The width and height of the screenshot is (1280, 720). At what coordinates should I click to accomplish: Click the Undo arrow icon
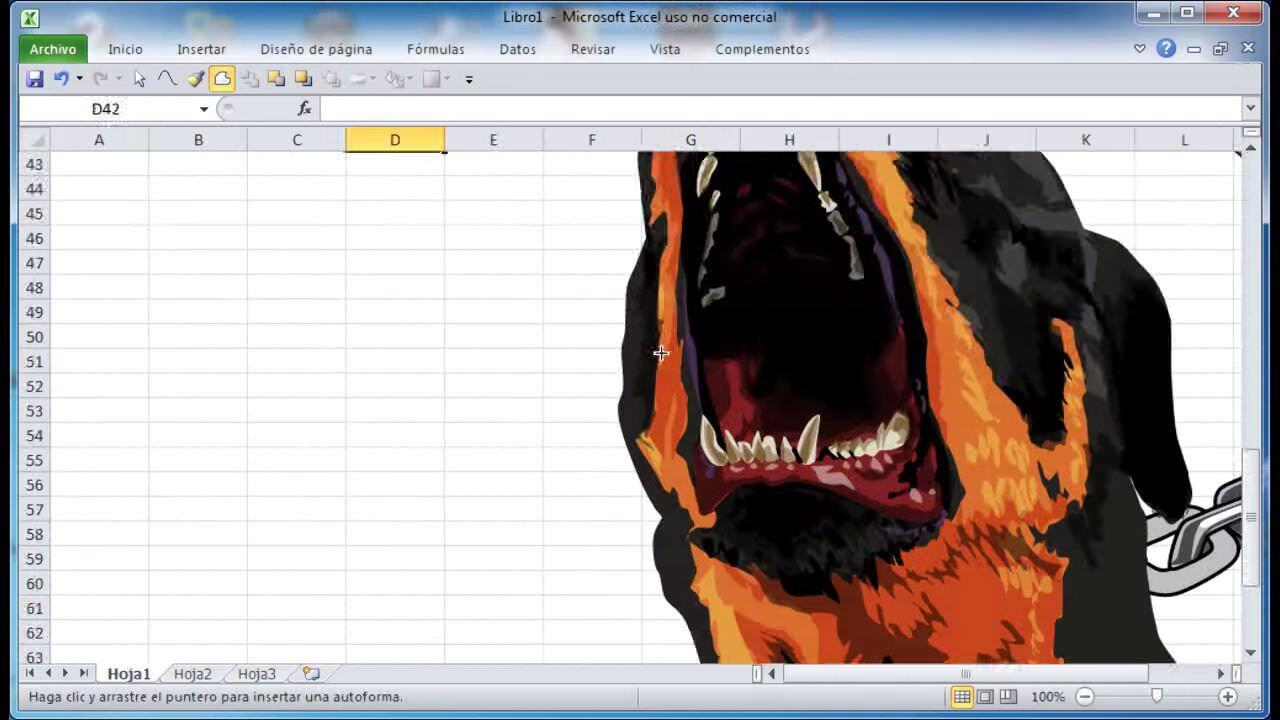point(61,79)
